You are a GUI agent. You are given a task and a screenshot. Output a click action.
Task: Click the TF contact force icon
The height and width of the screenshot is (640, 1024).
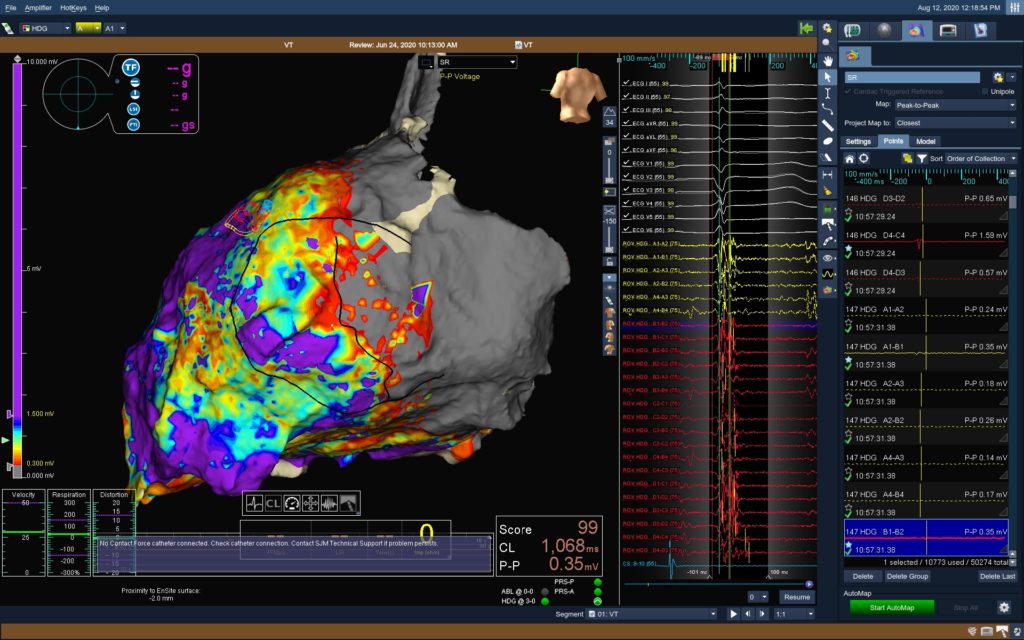131,67
